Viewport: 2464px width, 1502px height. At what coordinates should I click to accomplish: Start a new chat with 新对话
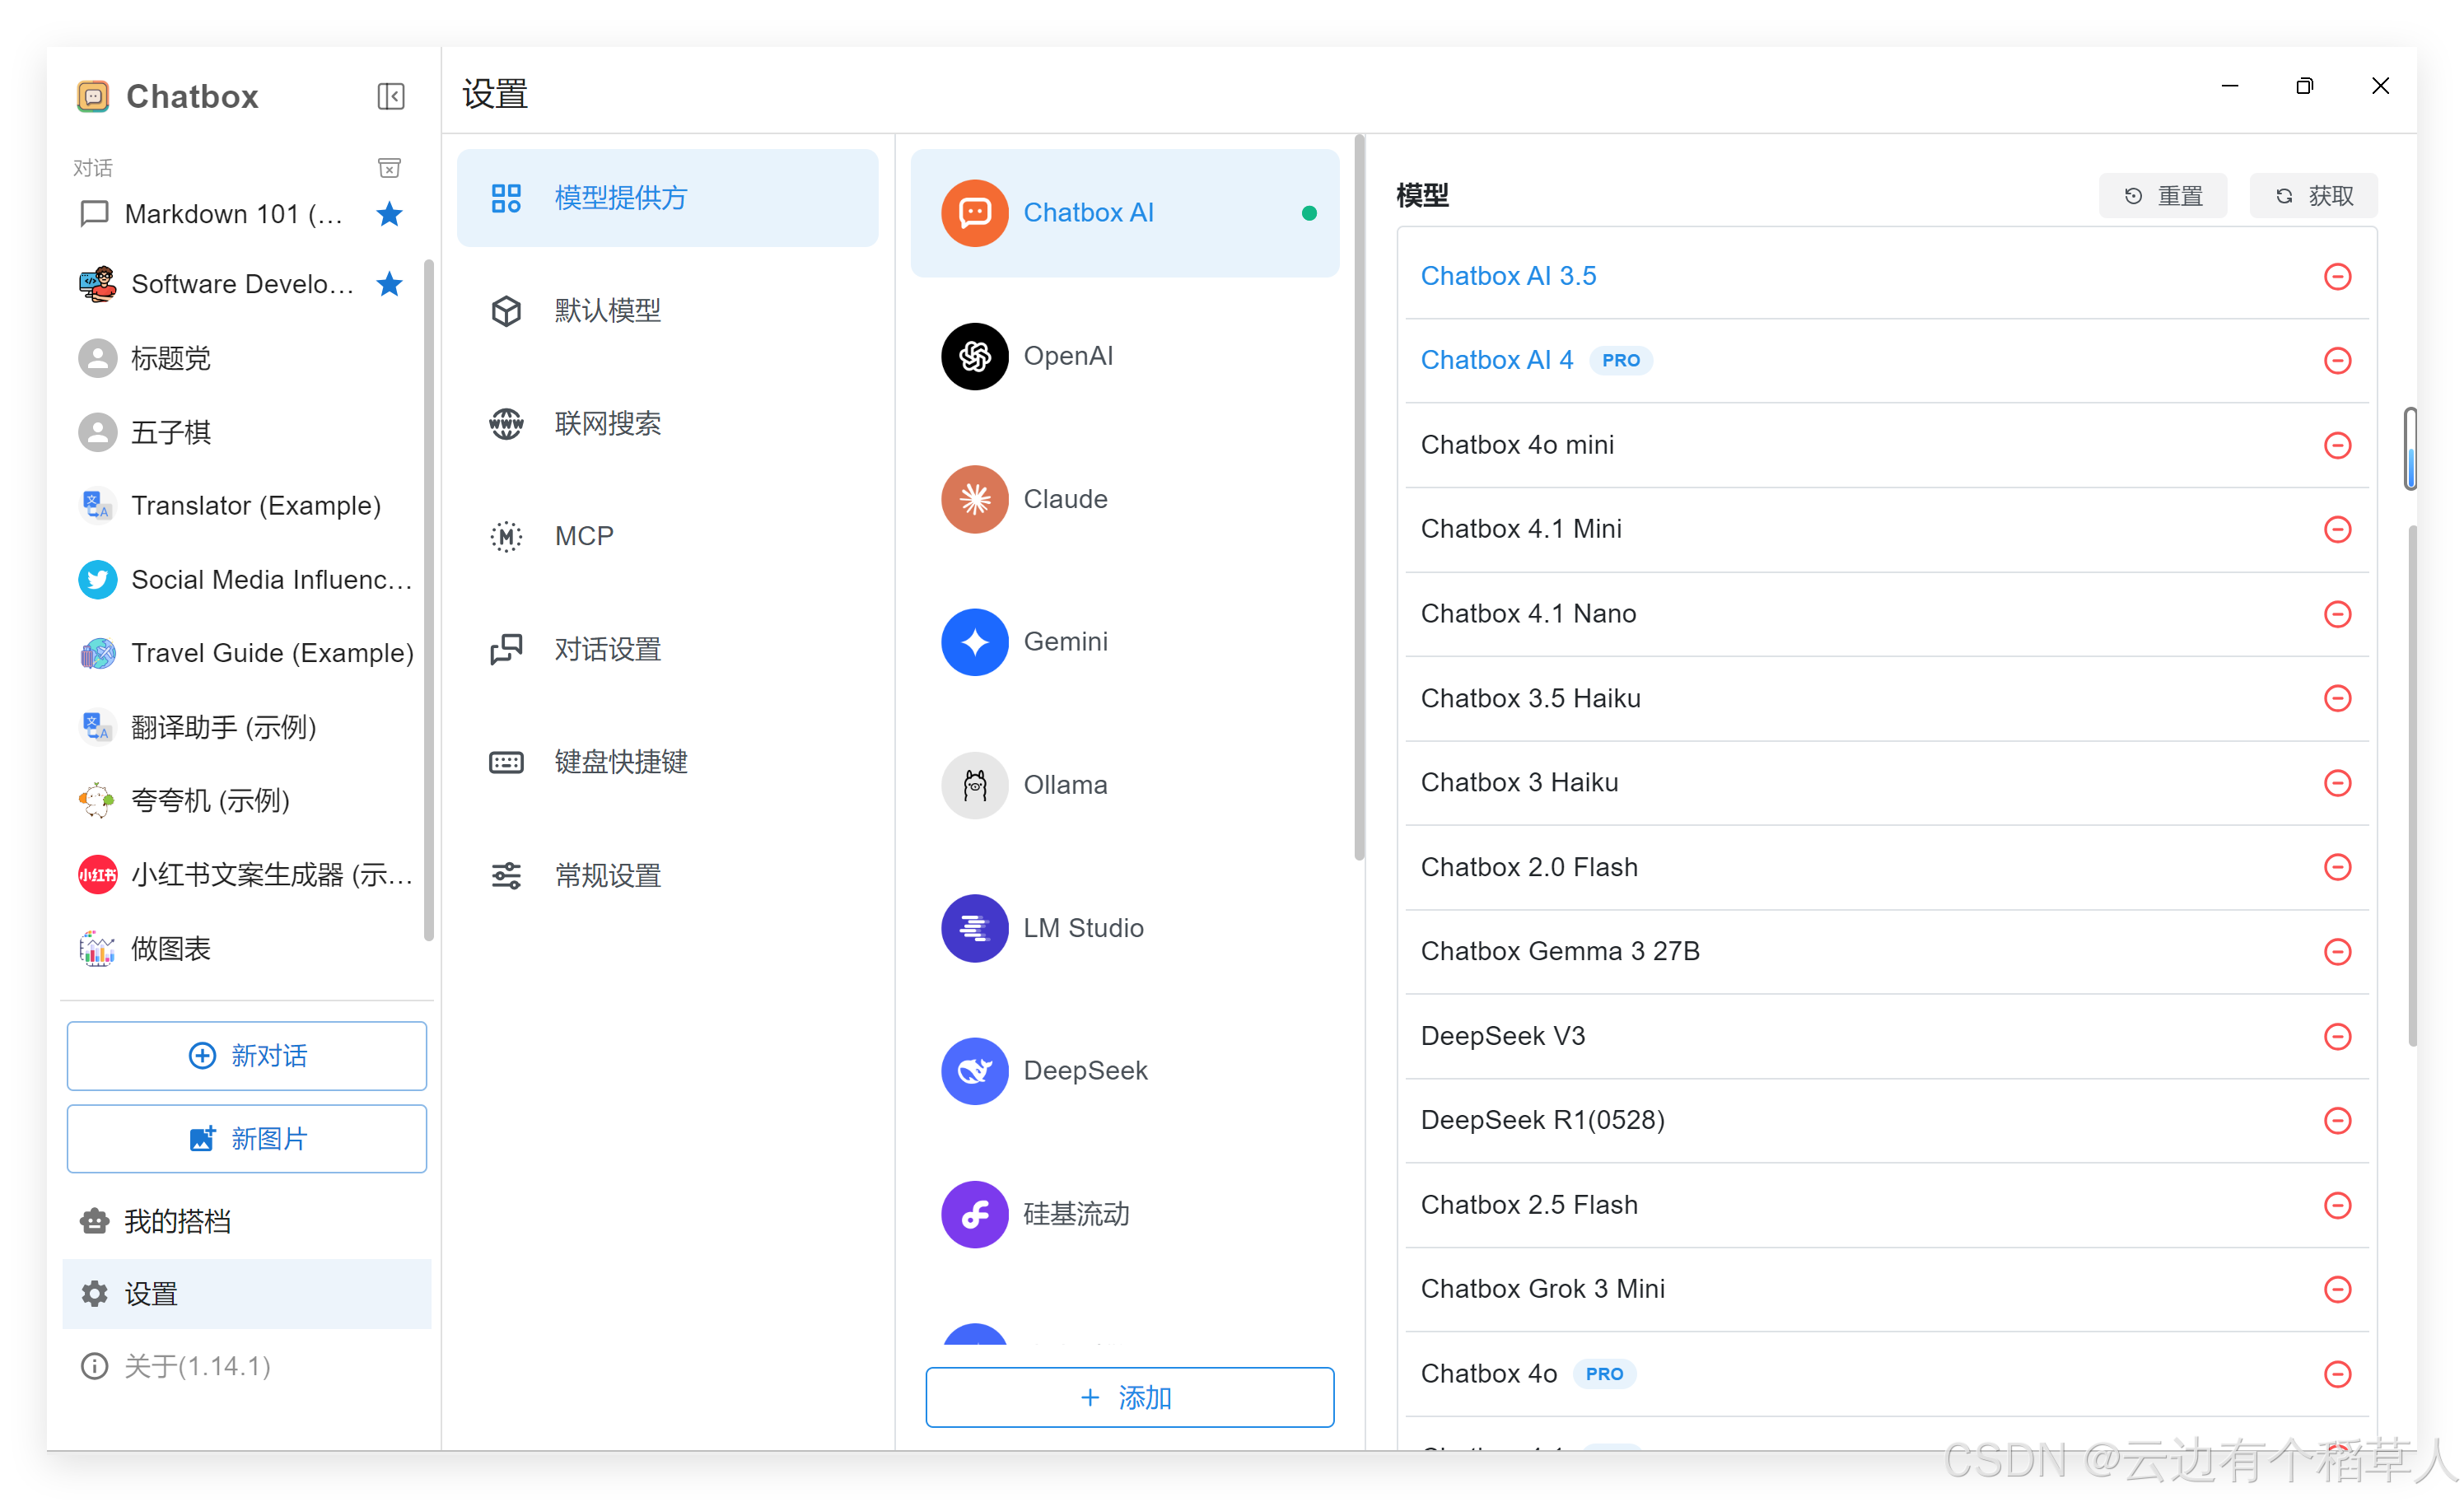247,1055
